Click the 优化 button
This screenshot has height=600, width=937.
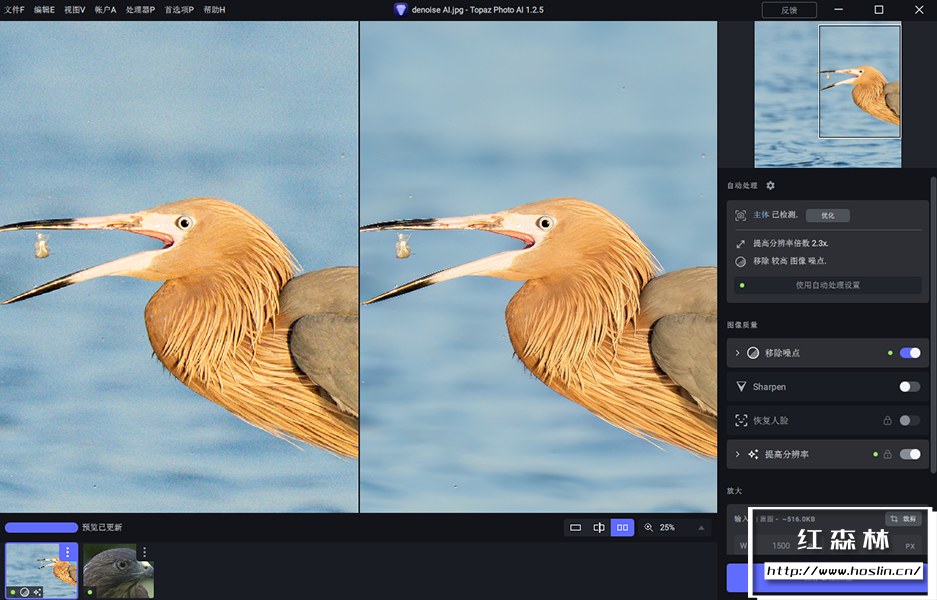[827, 215]
